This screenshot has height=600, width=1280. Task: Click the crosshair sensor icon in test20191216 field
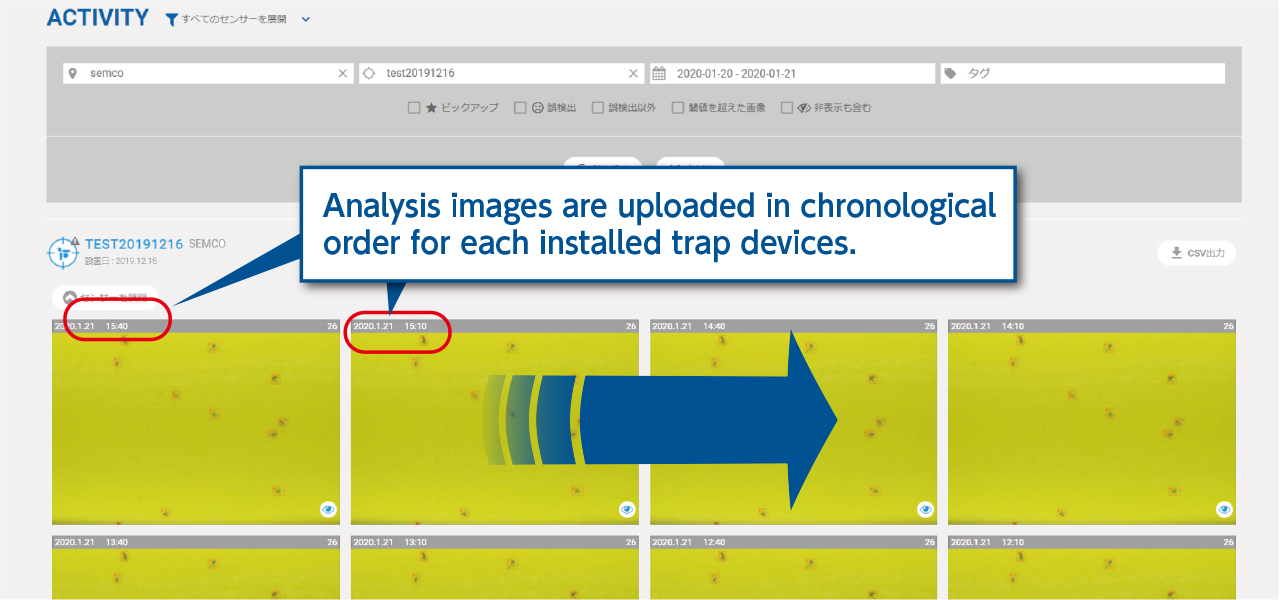pos(369,73)
